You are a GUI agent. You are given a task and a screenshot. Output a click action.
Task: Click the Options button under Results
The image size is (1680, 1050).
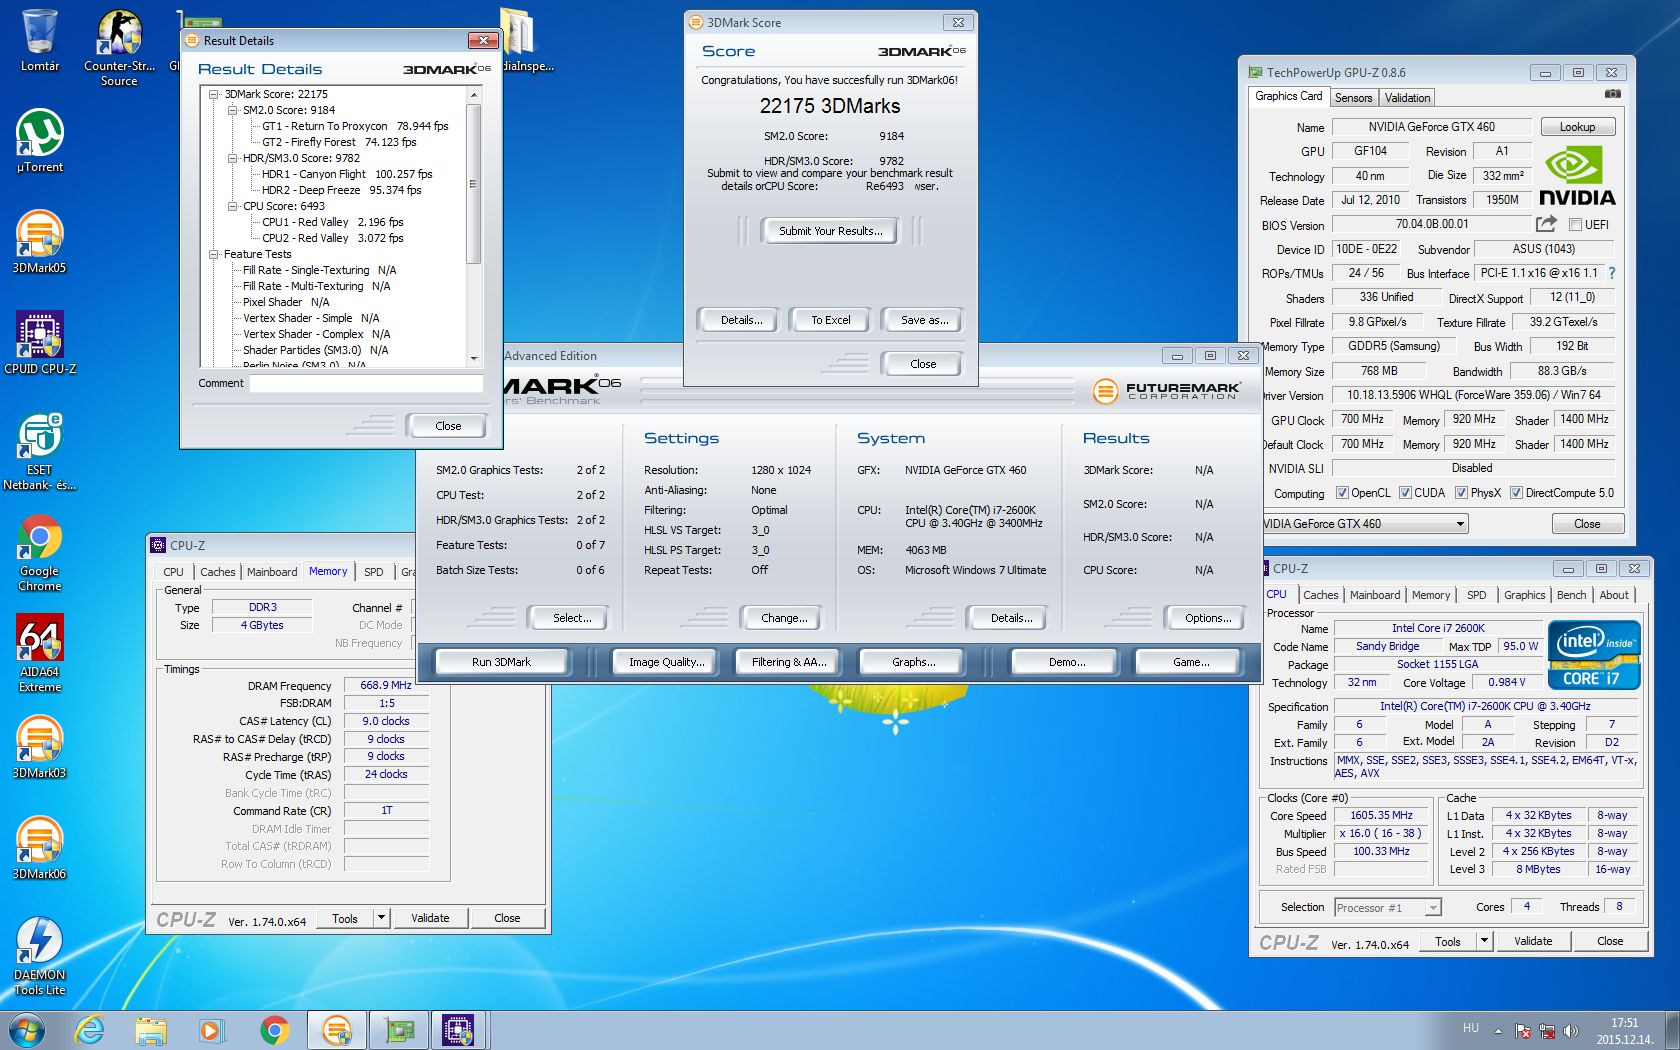pyautogui.click(x=1207, y=618)
